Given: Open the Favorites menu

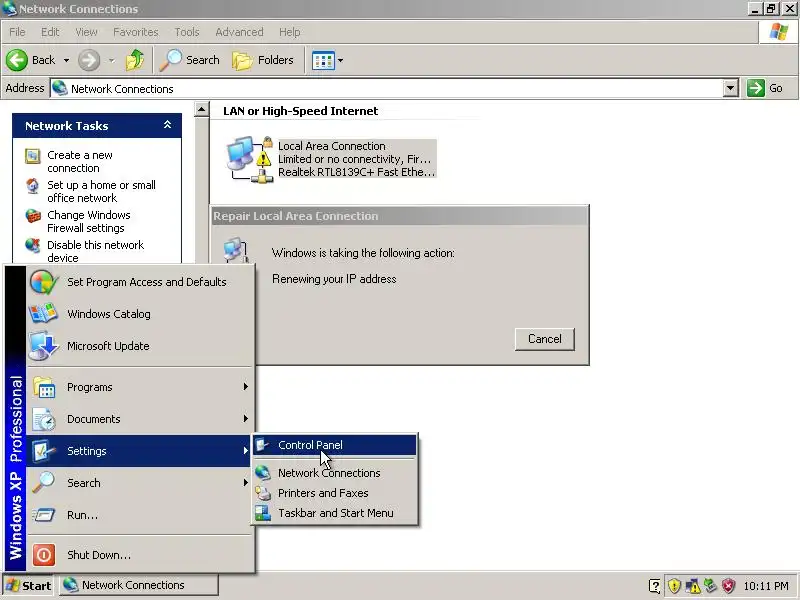Looking at the screenshot, I should (136, 32).
